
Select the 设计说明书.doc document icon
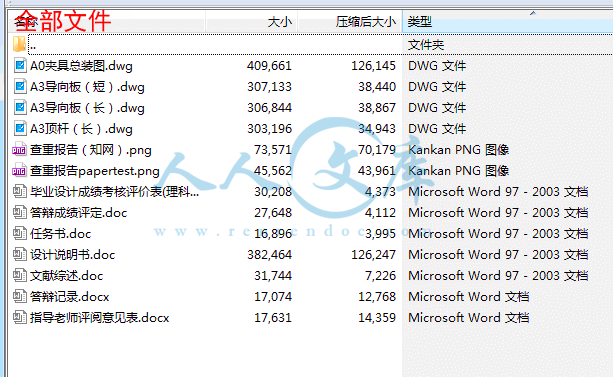(x=20, y=255)
